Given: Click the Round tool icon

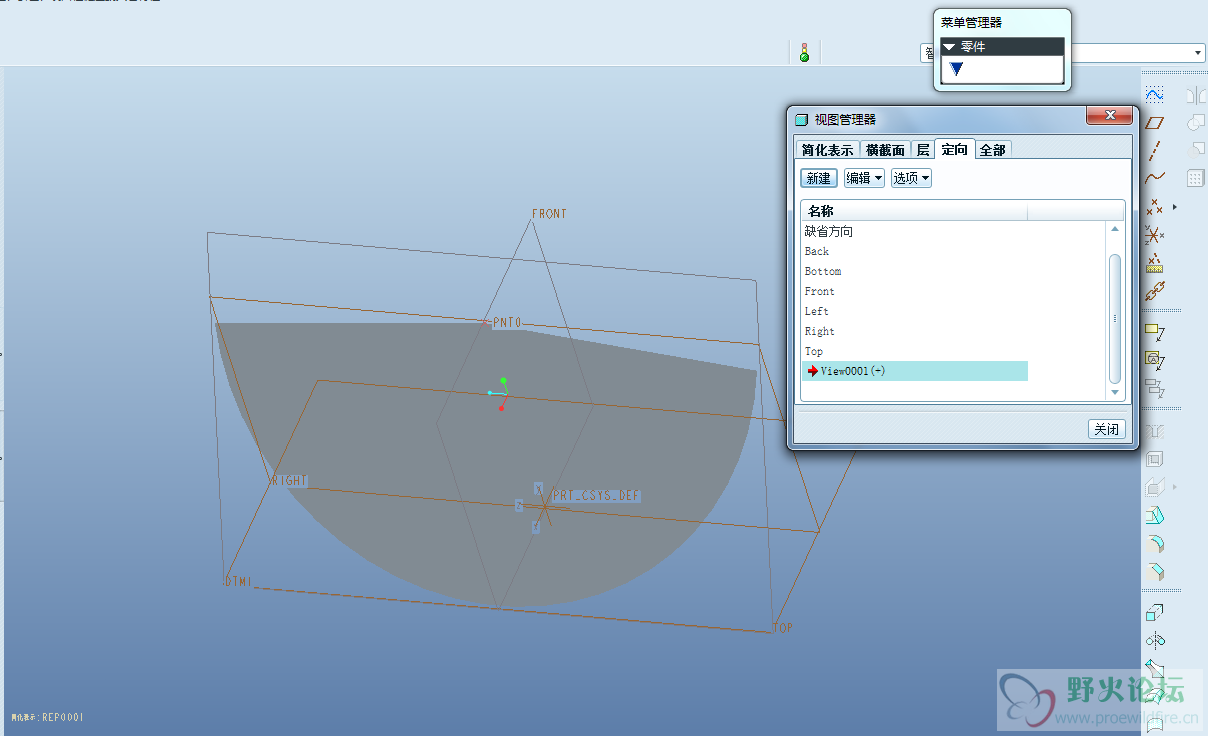Looking at the screenshot, I should click(1155, 544).
